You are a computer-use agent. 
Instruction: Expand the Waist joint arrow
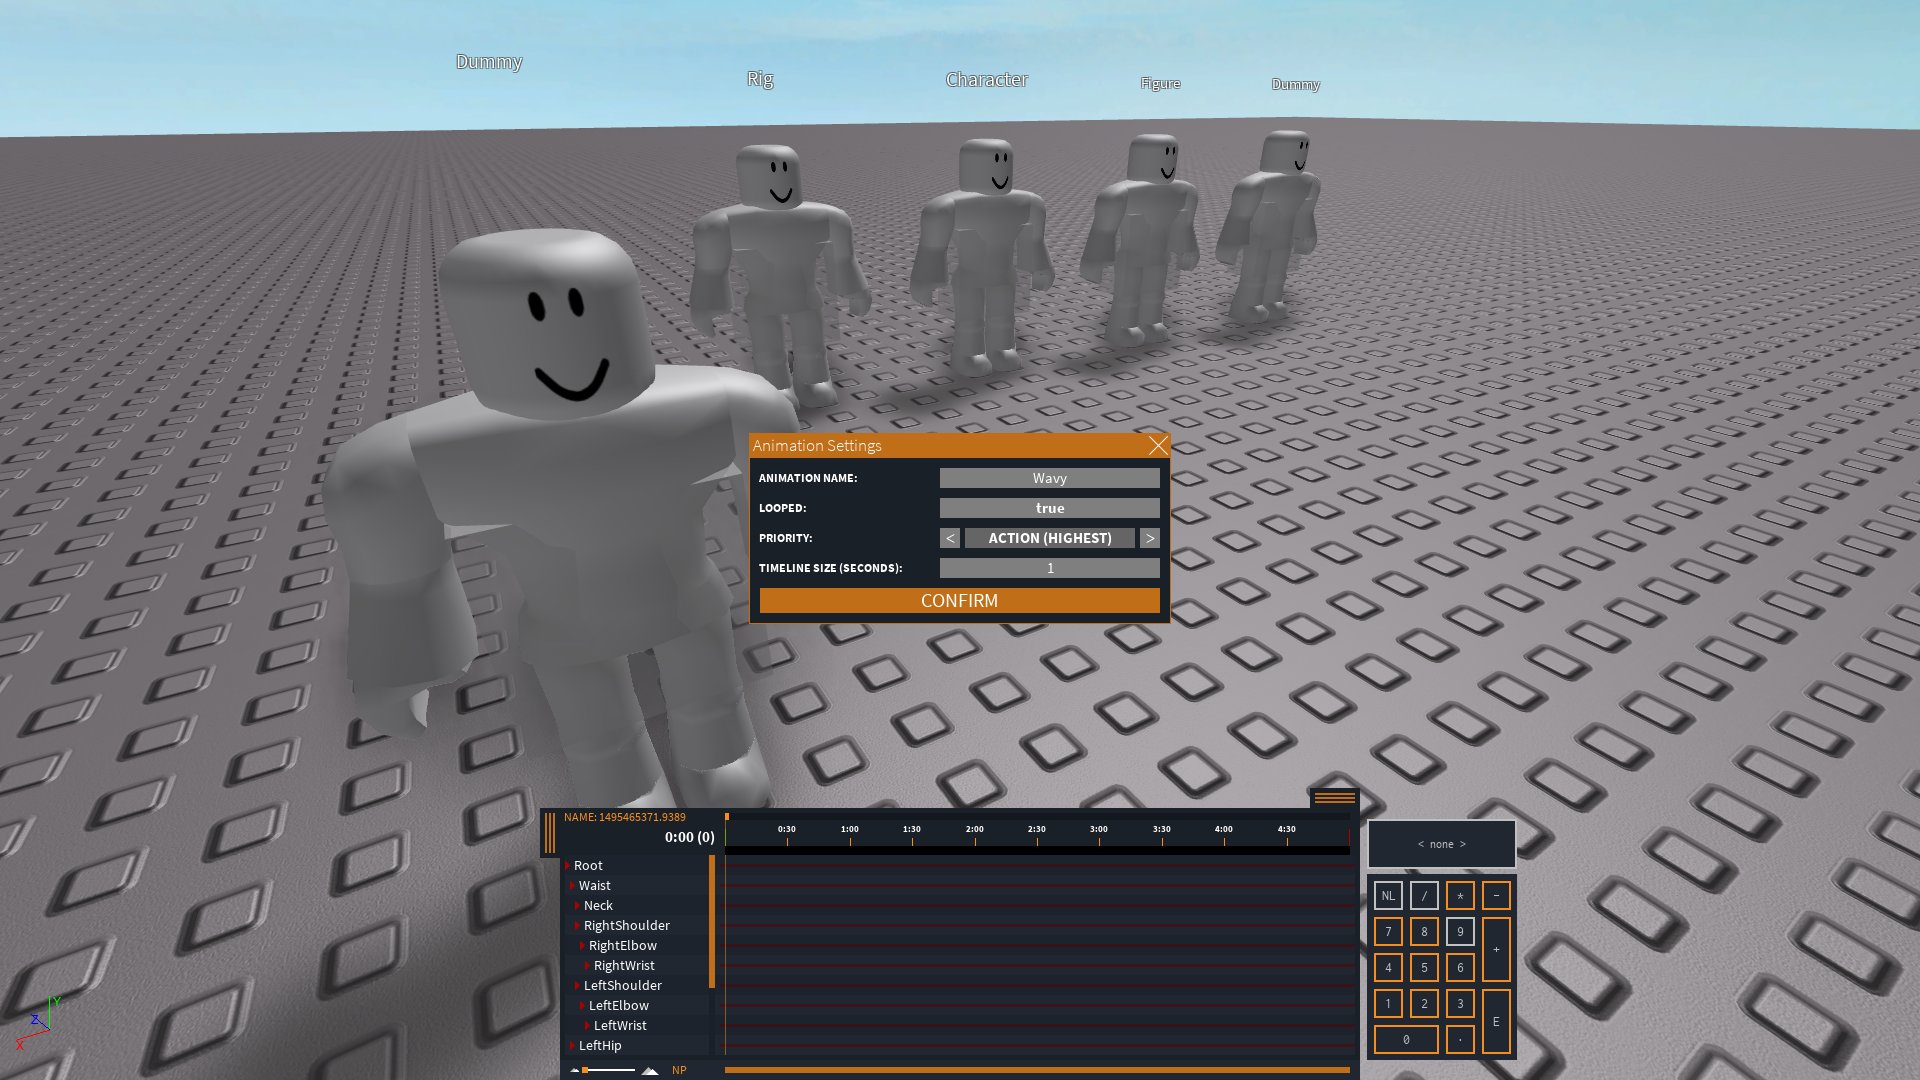click(572, 886)
